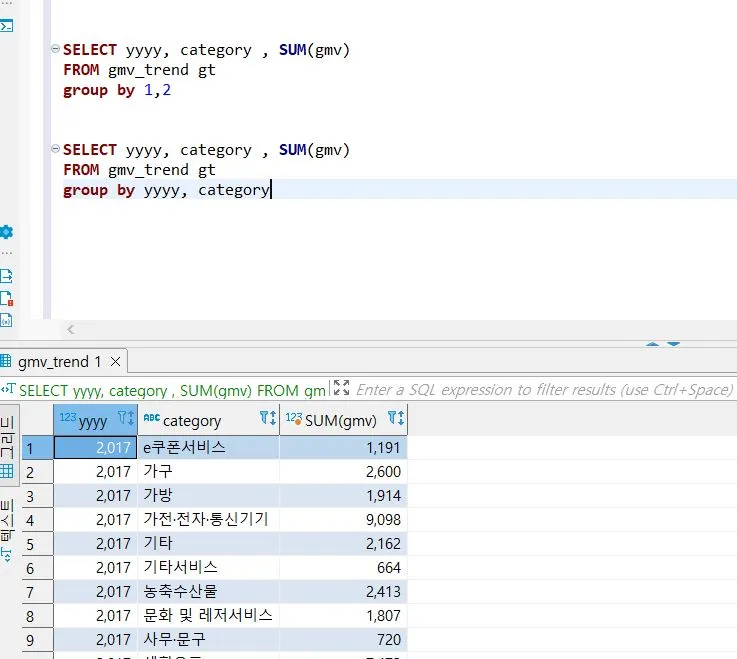Click the 2,600 SUM(gmv) cell

pos(344,471)
